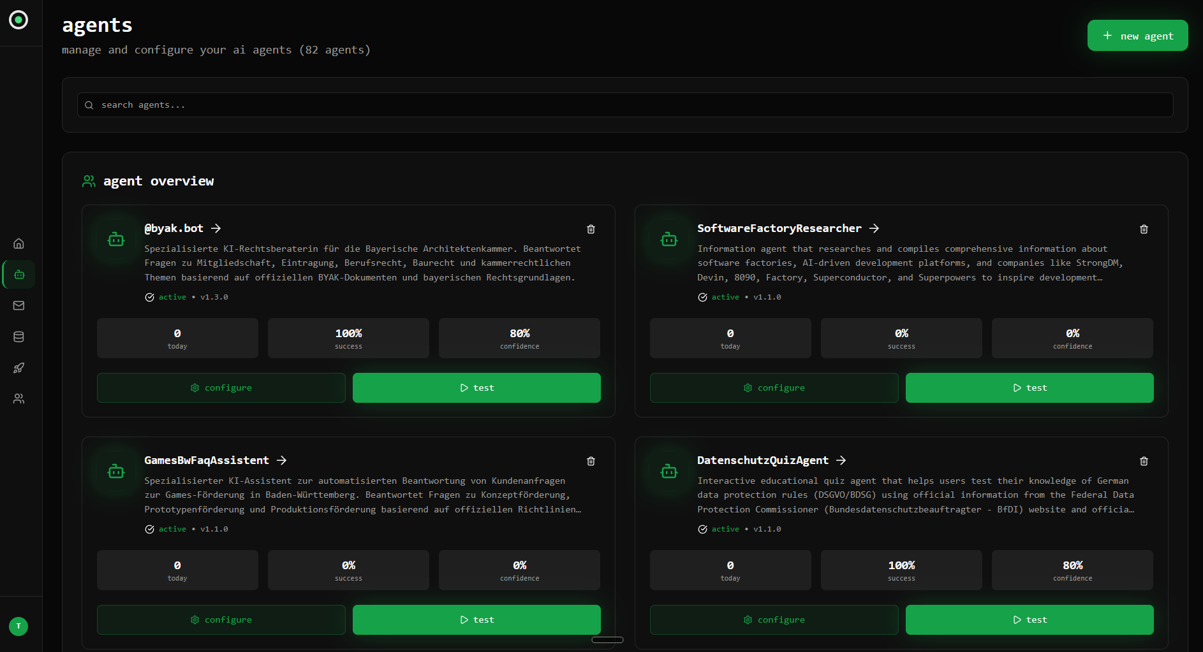Image resolution: width=1203 pixels, height=652 pixels.
Task: Click the active check icon for DatenschutzQuizAgent
Action: coord(703,529)
